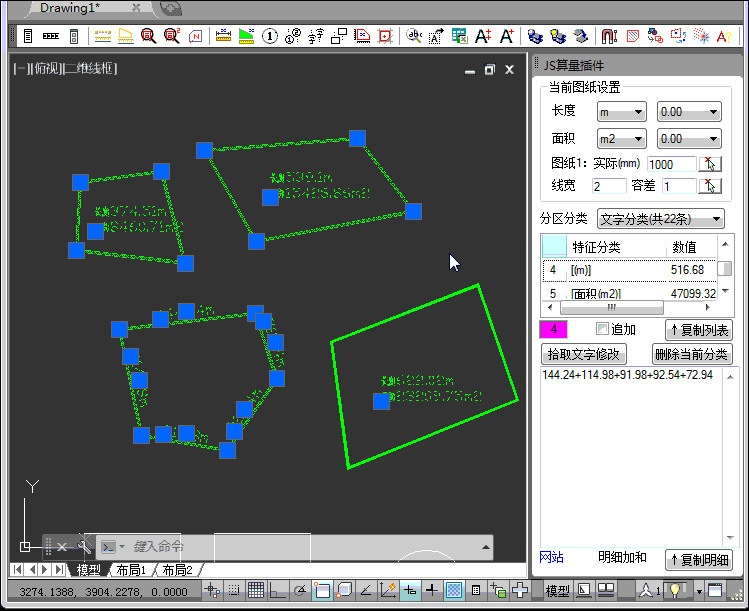This screenshot has width=749, height=611.
Task: Click the magenta color swatch labeled 4
Action: 554,329
